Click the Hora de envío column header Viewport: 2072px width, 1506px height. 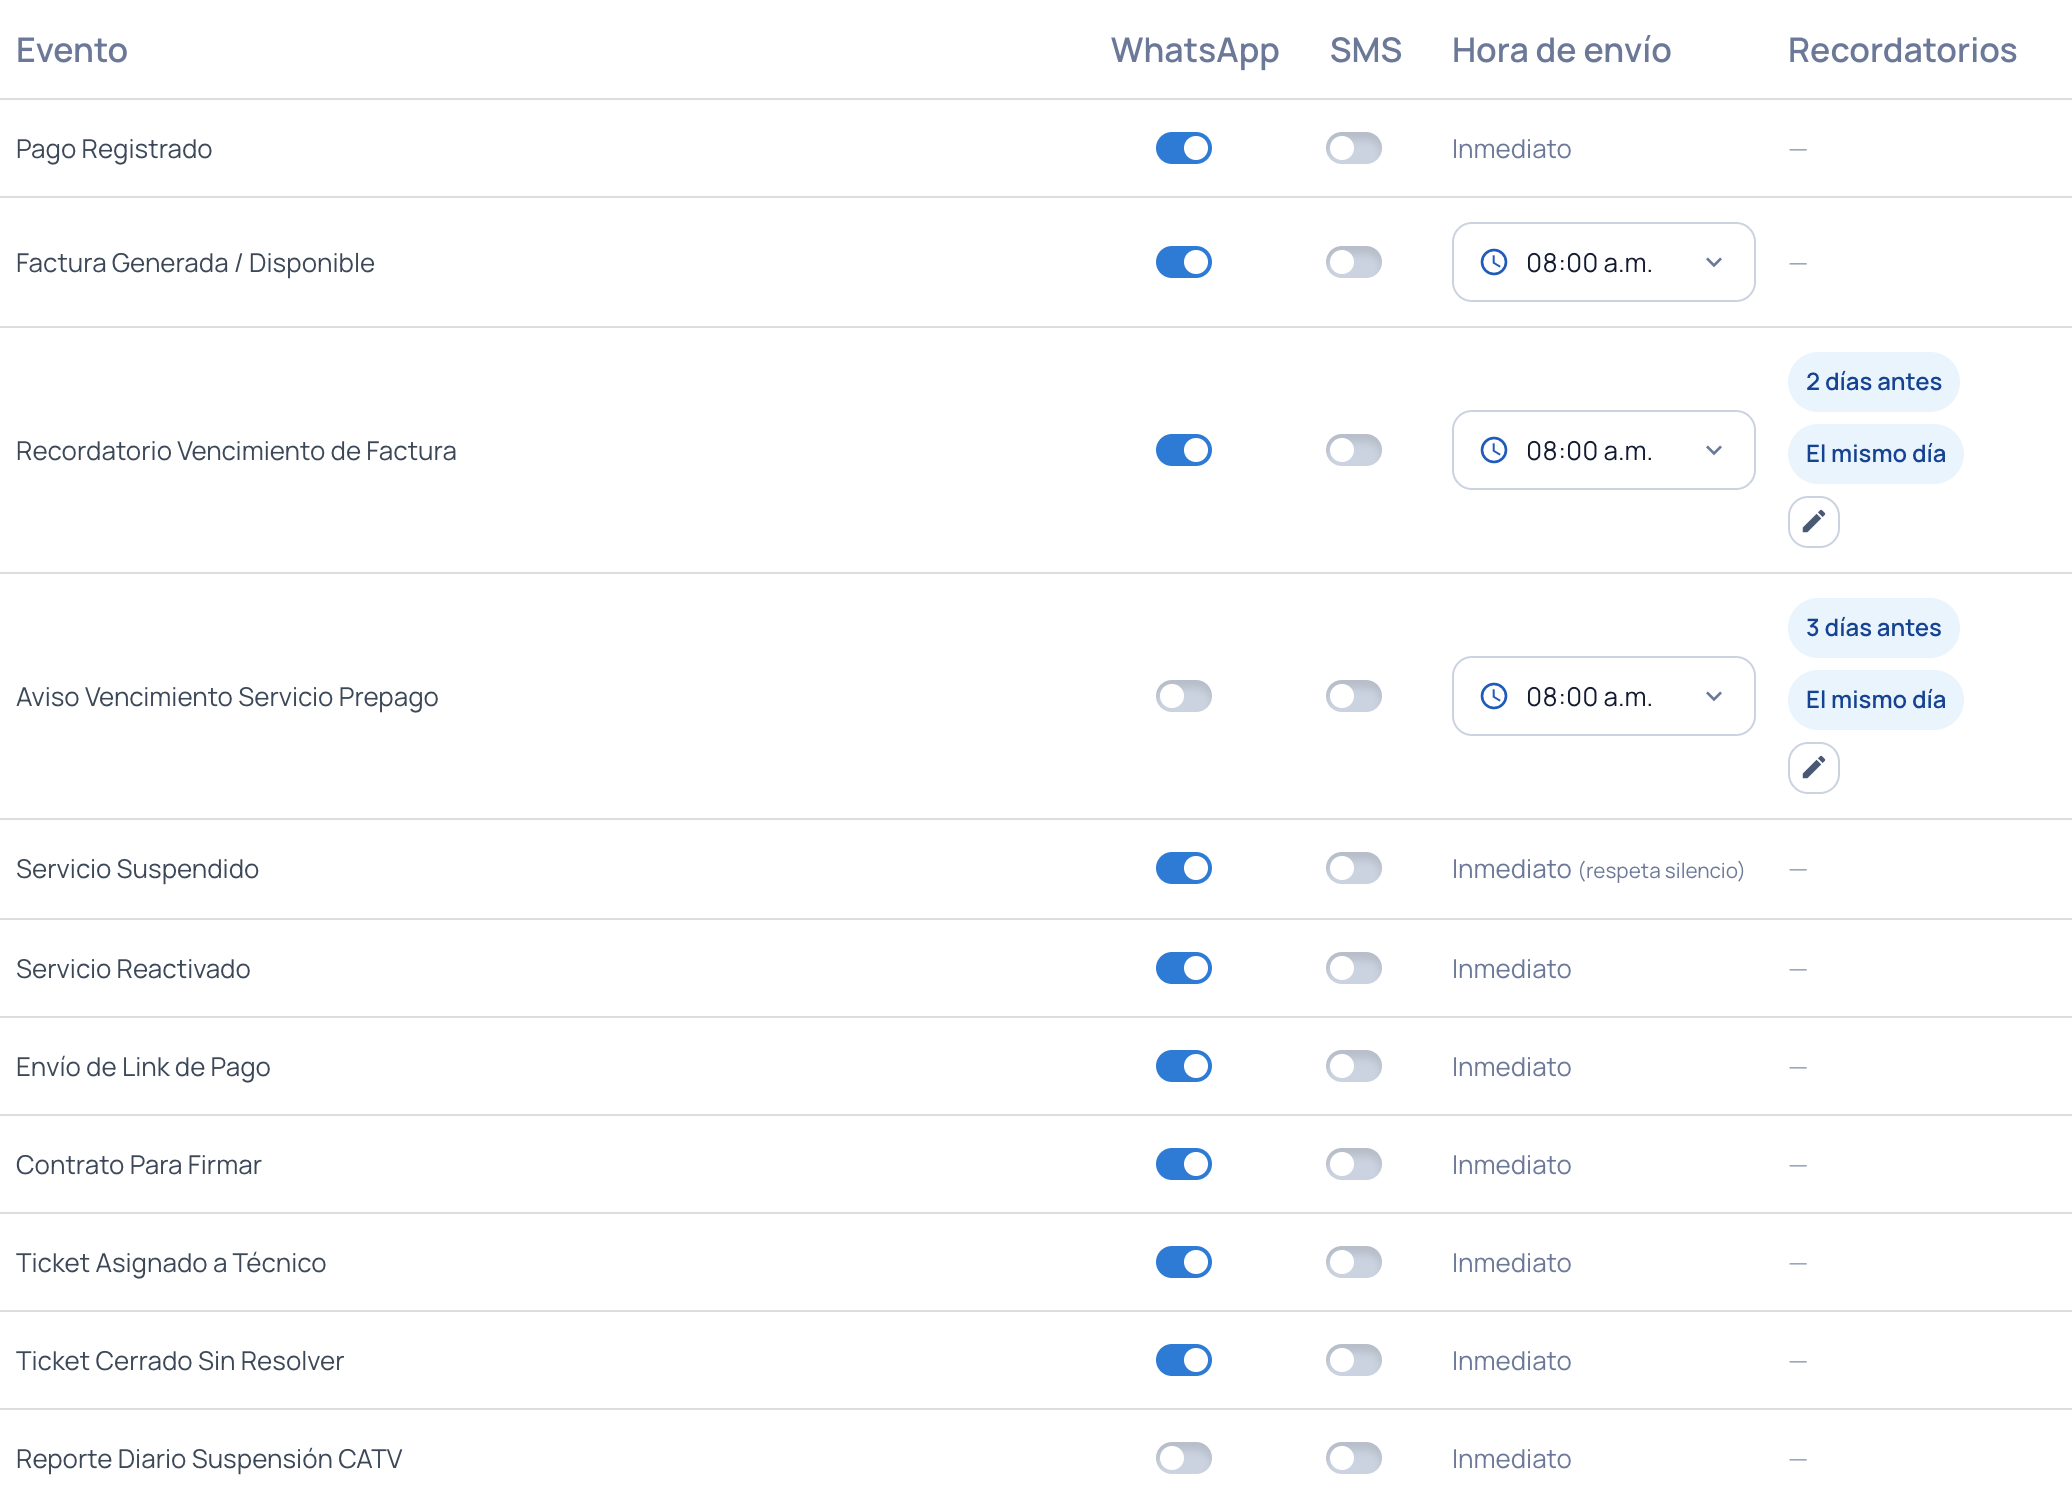[x=1561, y=50]
